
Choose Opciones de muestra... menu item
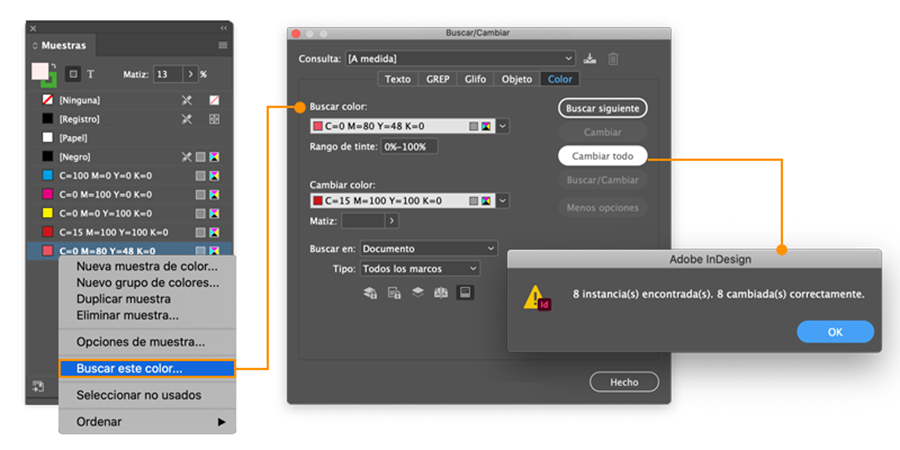(x=147, y=342)
